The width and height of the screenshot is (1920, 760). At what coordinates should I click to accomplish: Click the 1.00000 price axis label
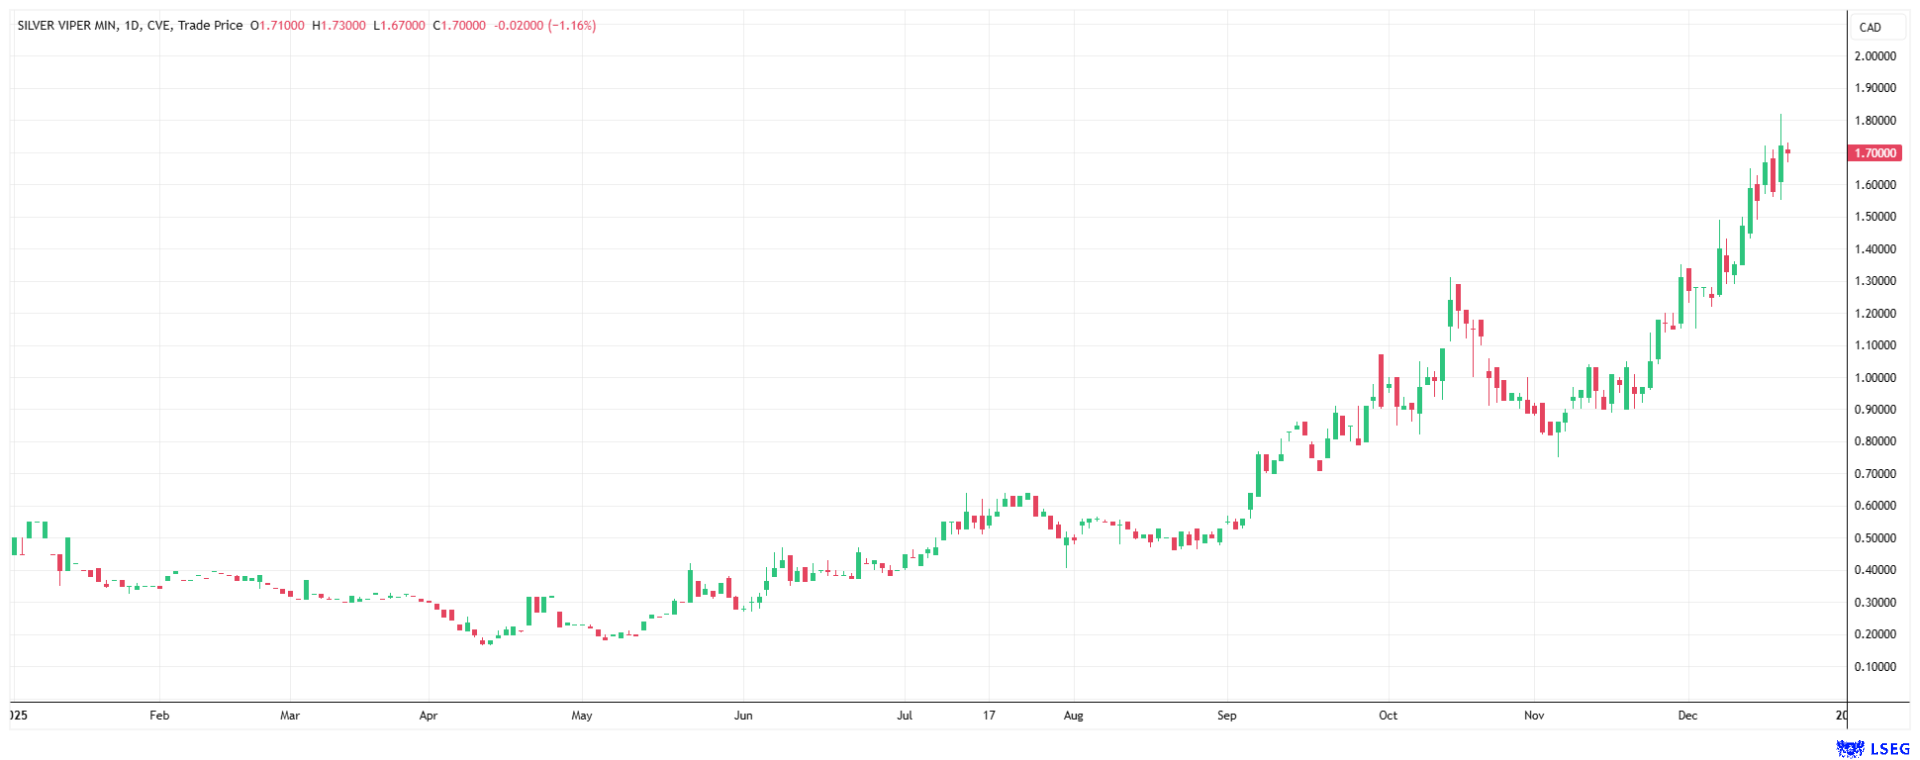pos(1875,378)
